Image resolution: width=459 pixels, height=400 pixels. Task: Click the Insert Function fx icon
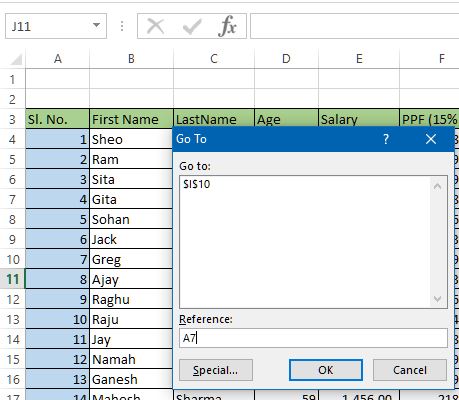[227, 26]
